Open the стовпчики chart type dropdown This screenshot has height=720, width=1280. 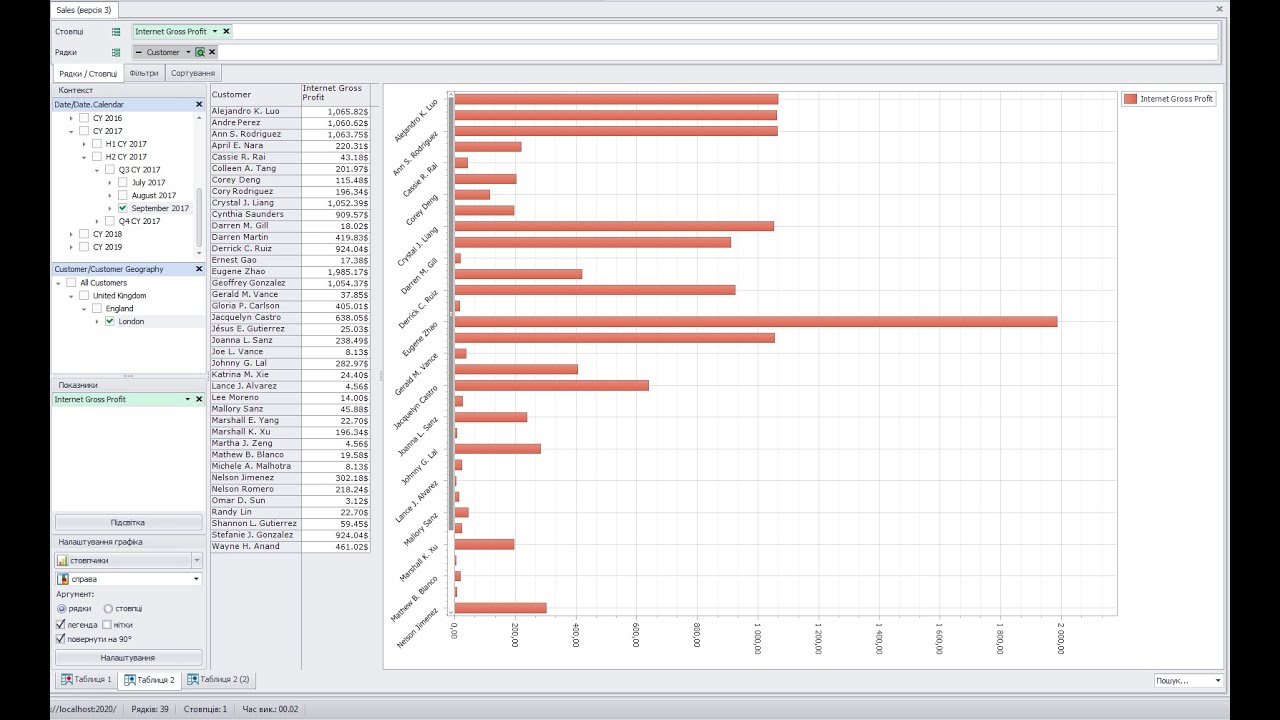tap(197, 561)
